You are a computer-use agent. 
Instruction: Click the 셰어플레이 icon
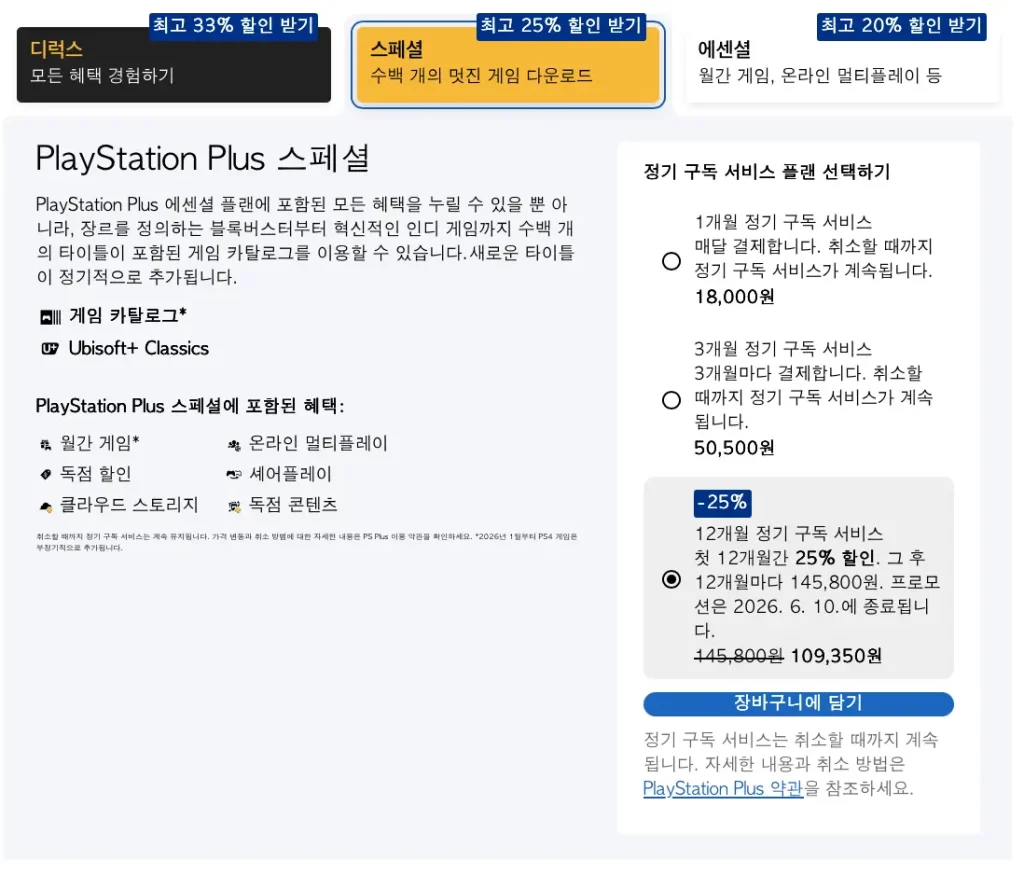[x=234, y=475]
